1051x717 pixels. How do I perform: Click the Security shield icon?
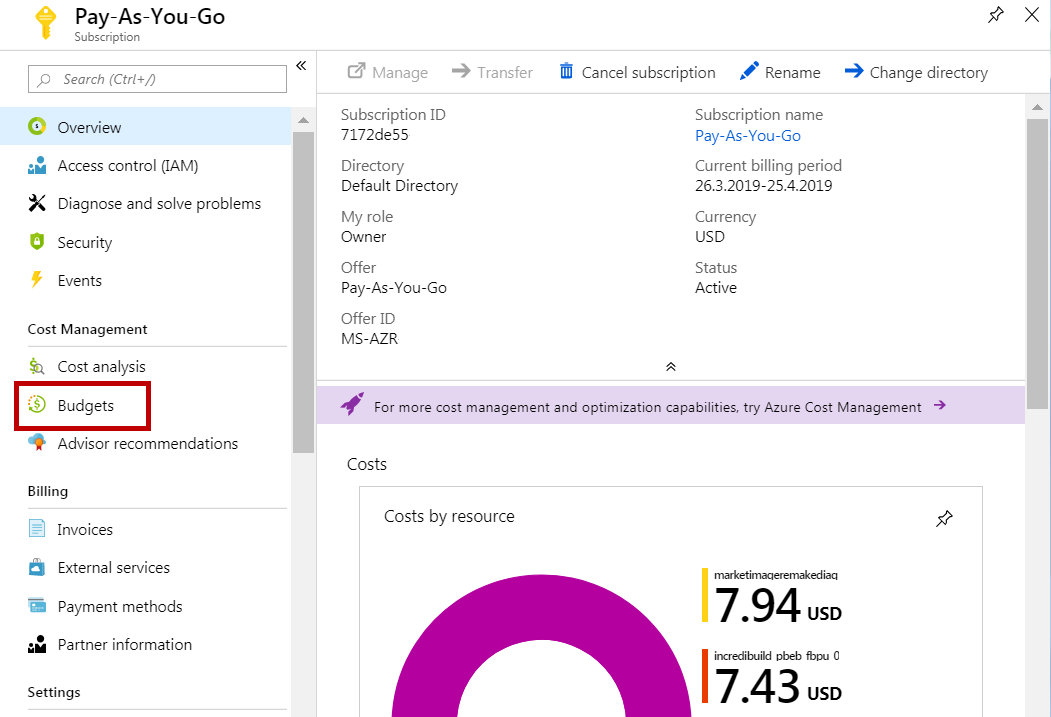point(37,242)
